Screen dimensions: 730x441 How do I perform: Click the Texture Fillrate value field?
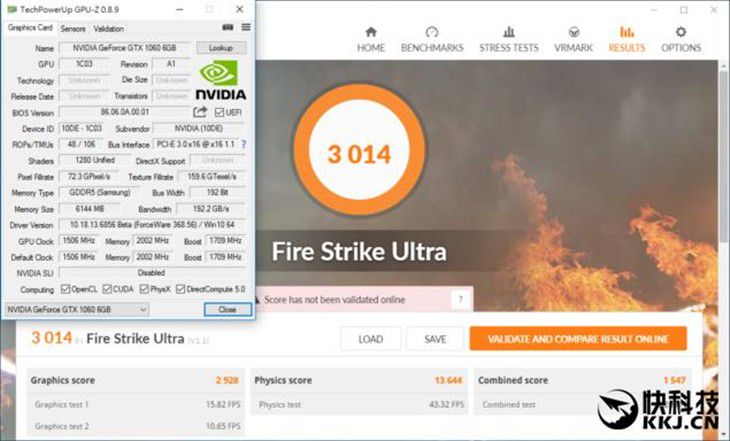[212, 176]
